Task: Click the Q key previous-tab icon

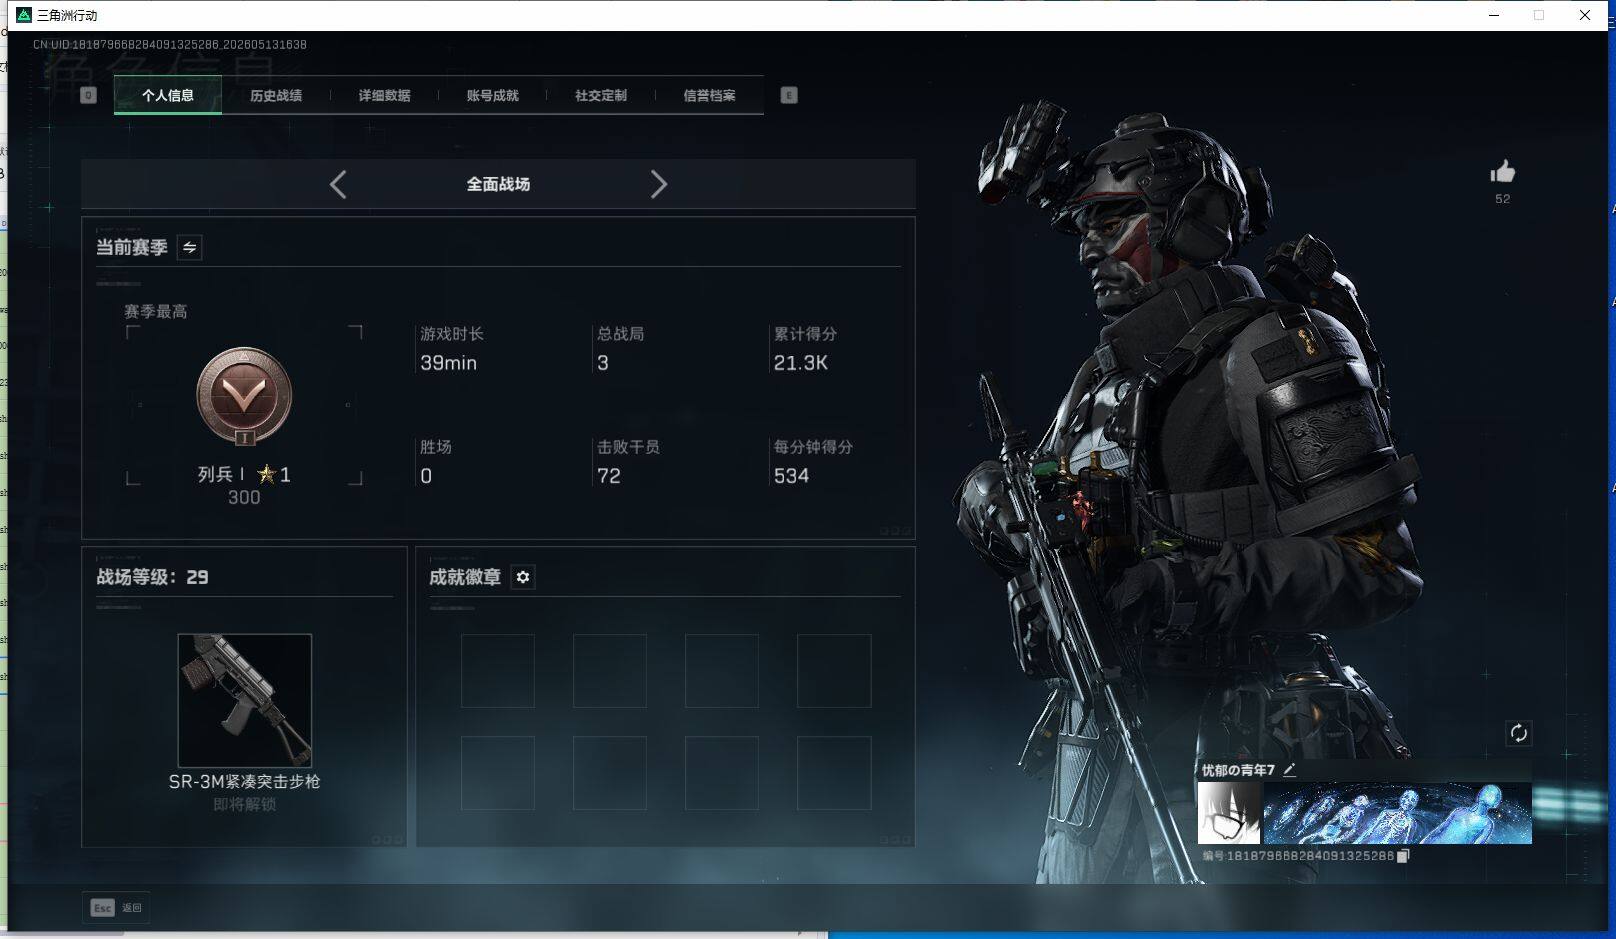Action: point(88,95)
